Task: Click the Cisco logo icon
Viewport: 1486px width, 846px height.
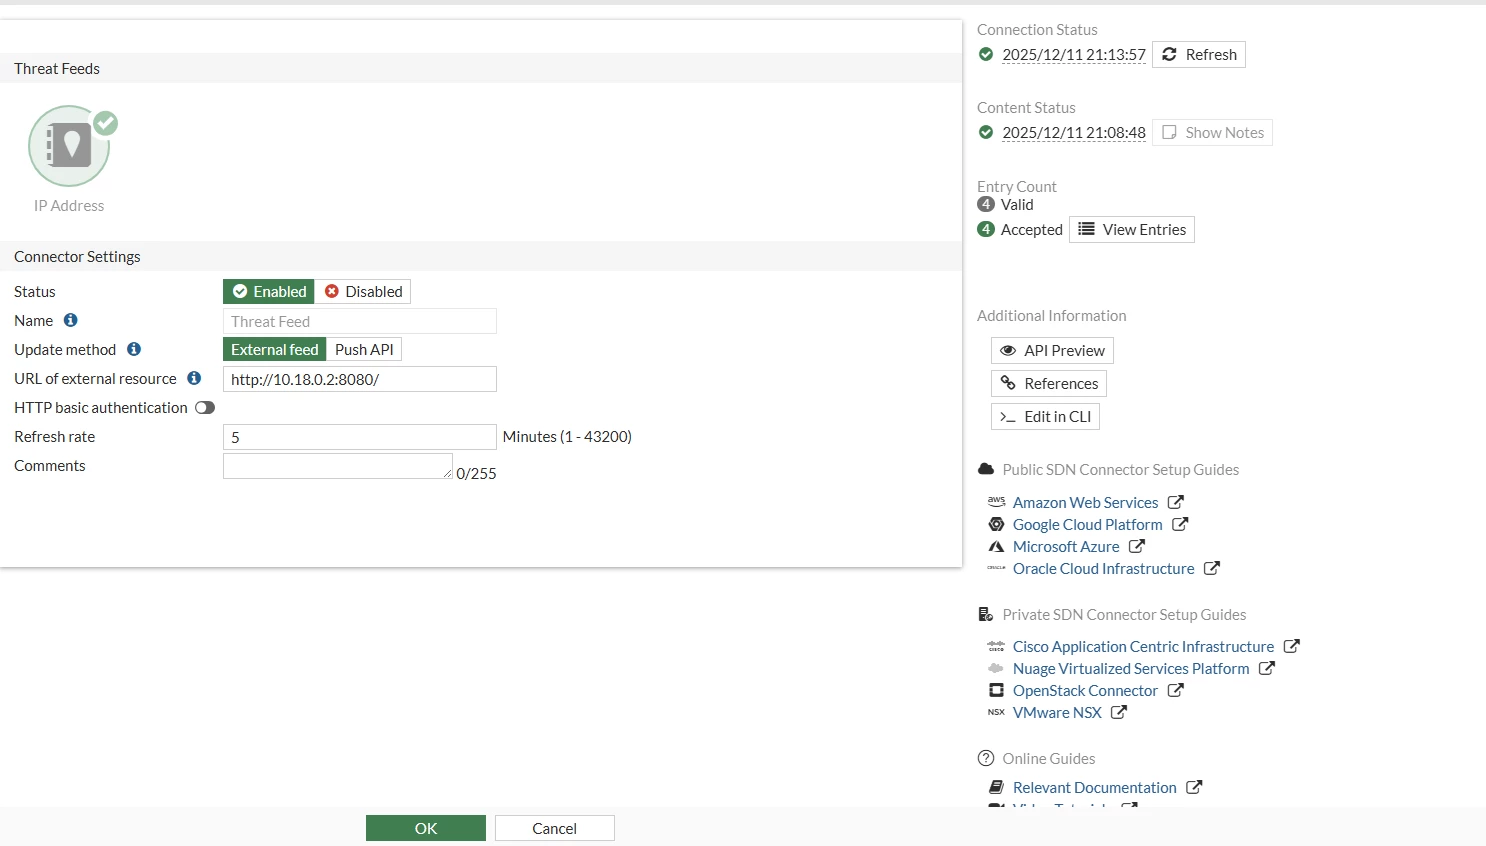Action: point(996,646)
